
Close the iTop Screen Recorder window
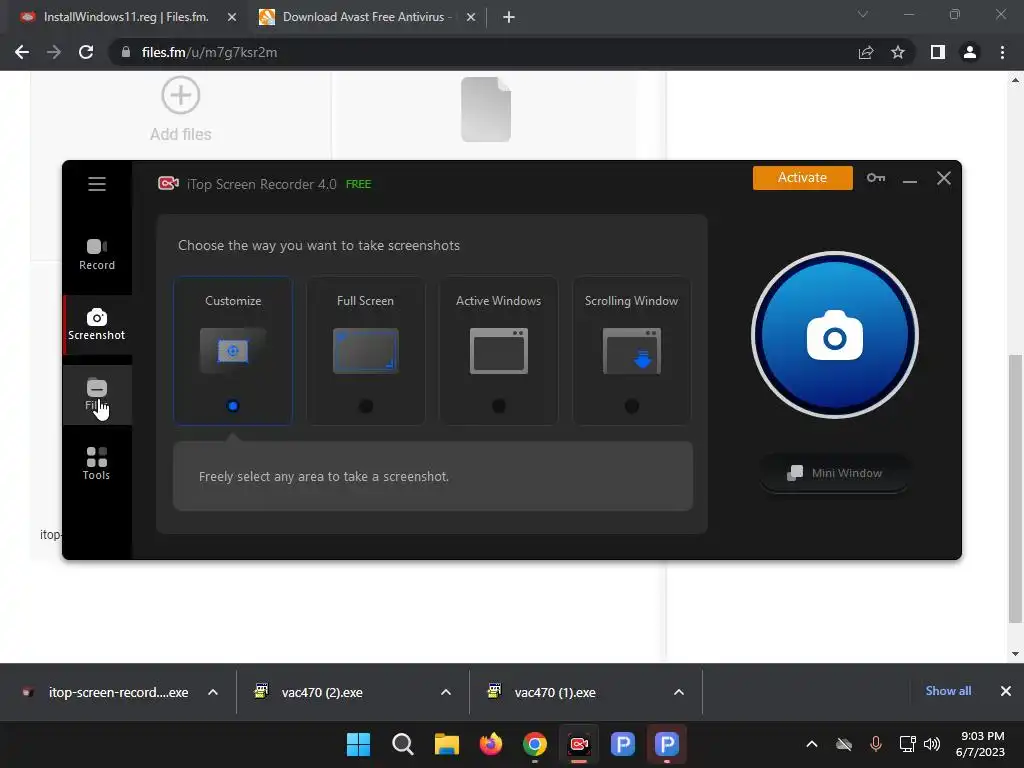944,178
